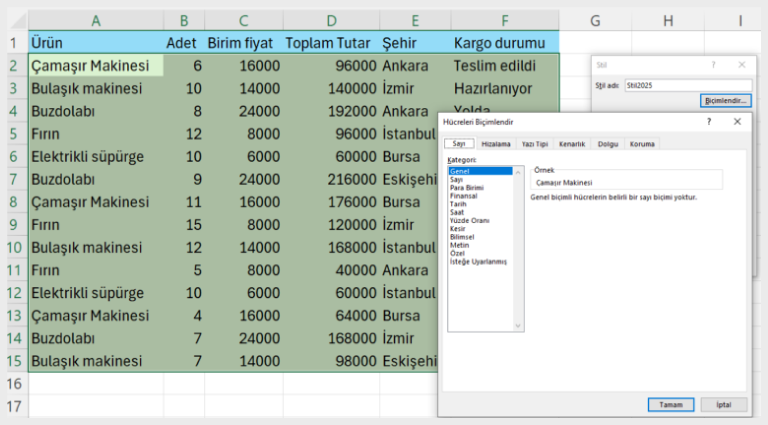Click the Biçimlendir... button in Stil dialog
This screenshot has height=425, width=768.
click(x=725, y=100)
